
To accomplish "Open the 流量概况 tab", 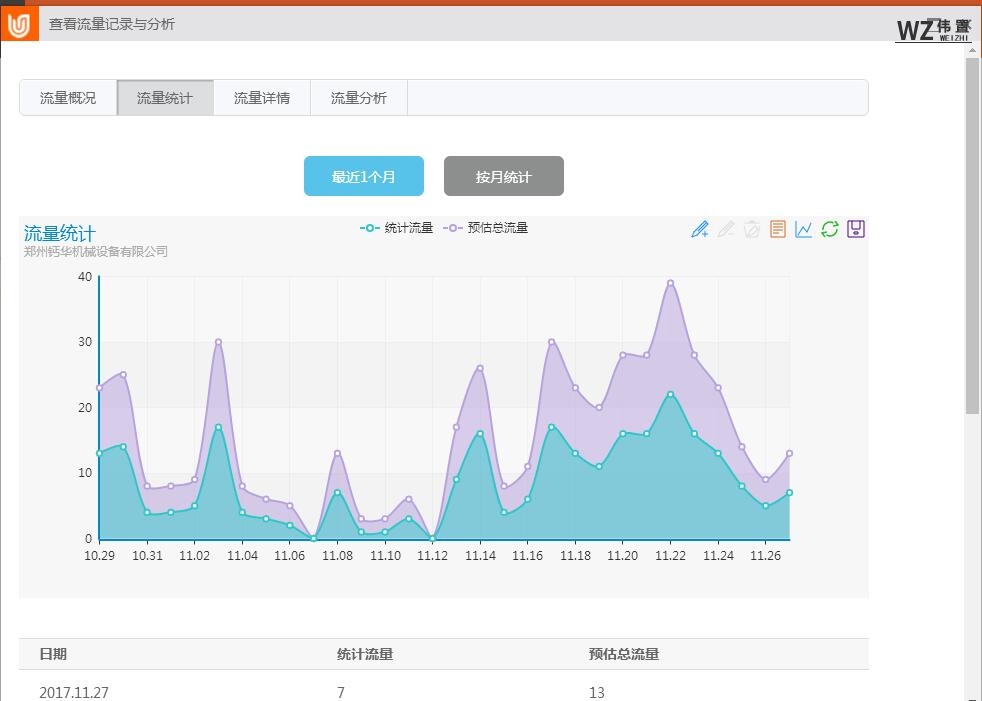I will (x=68, y=98).
